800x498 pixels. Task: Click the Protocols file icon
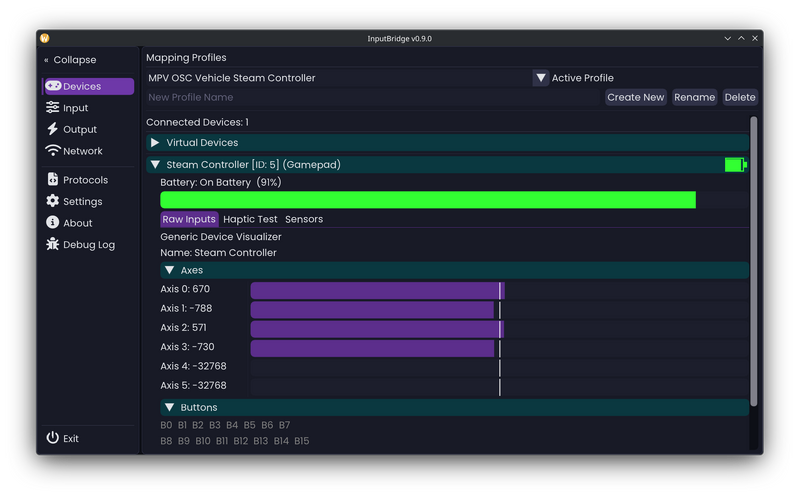pyautogui.click(x=53, y=179)
